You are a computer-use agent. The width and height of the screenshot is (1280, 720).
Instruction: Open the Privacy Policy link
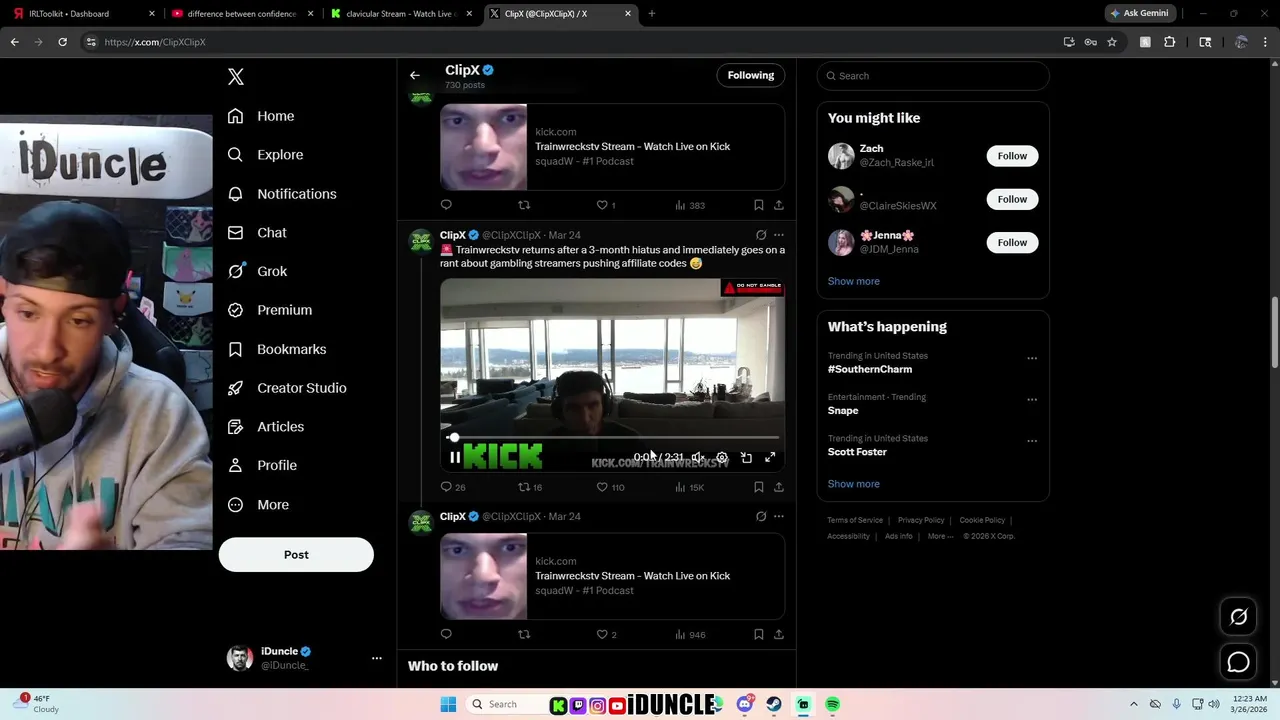click(921, 520)
